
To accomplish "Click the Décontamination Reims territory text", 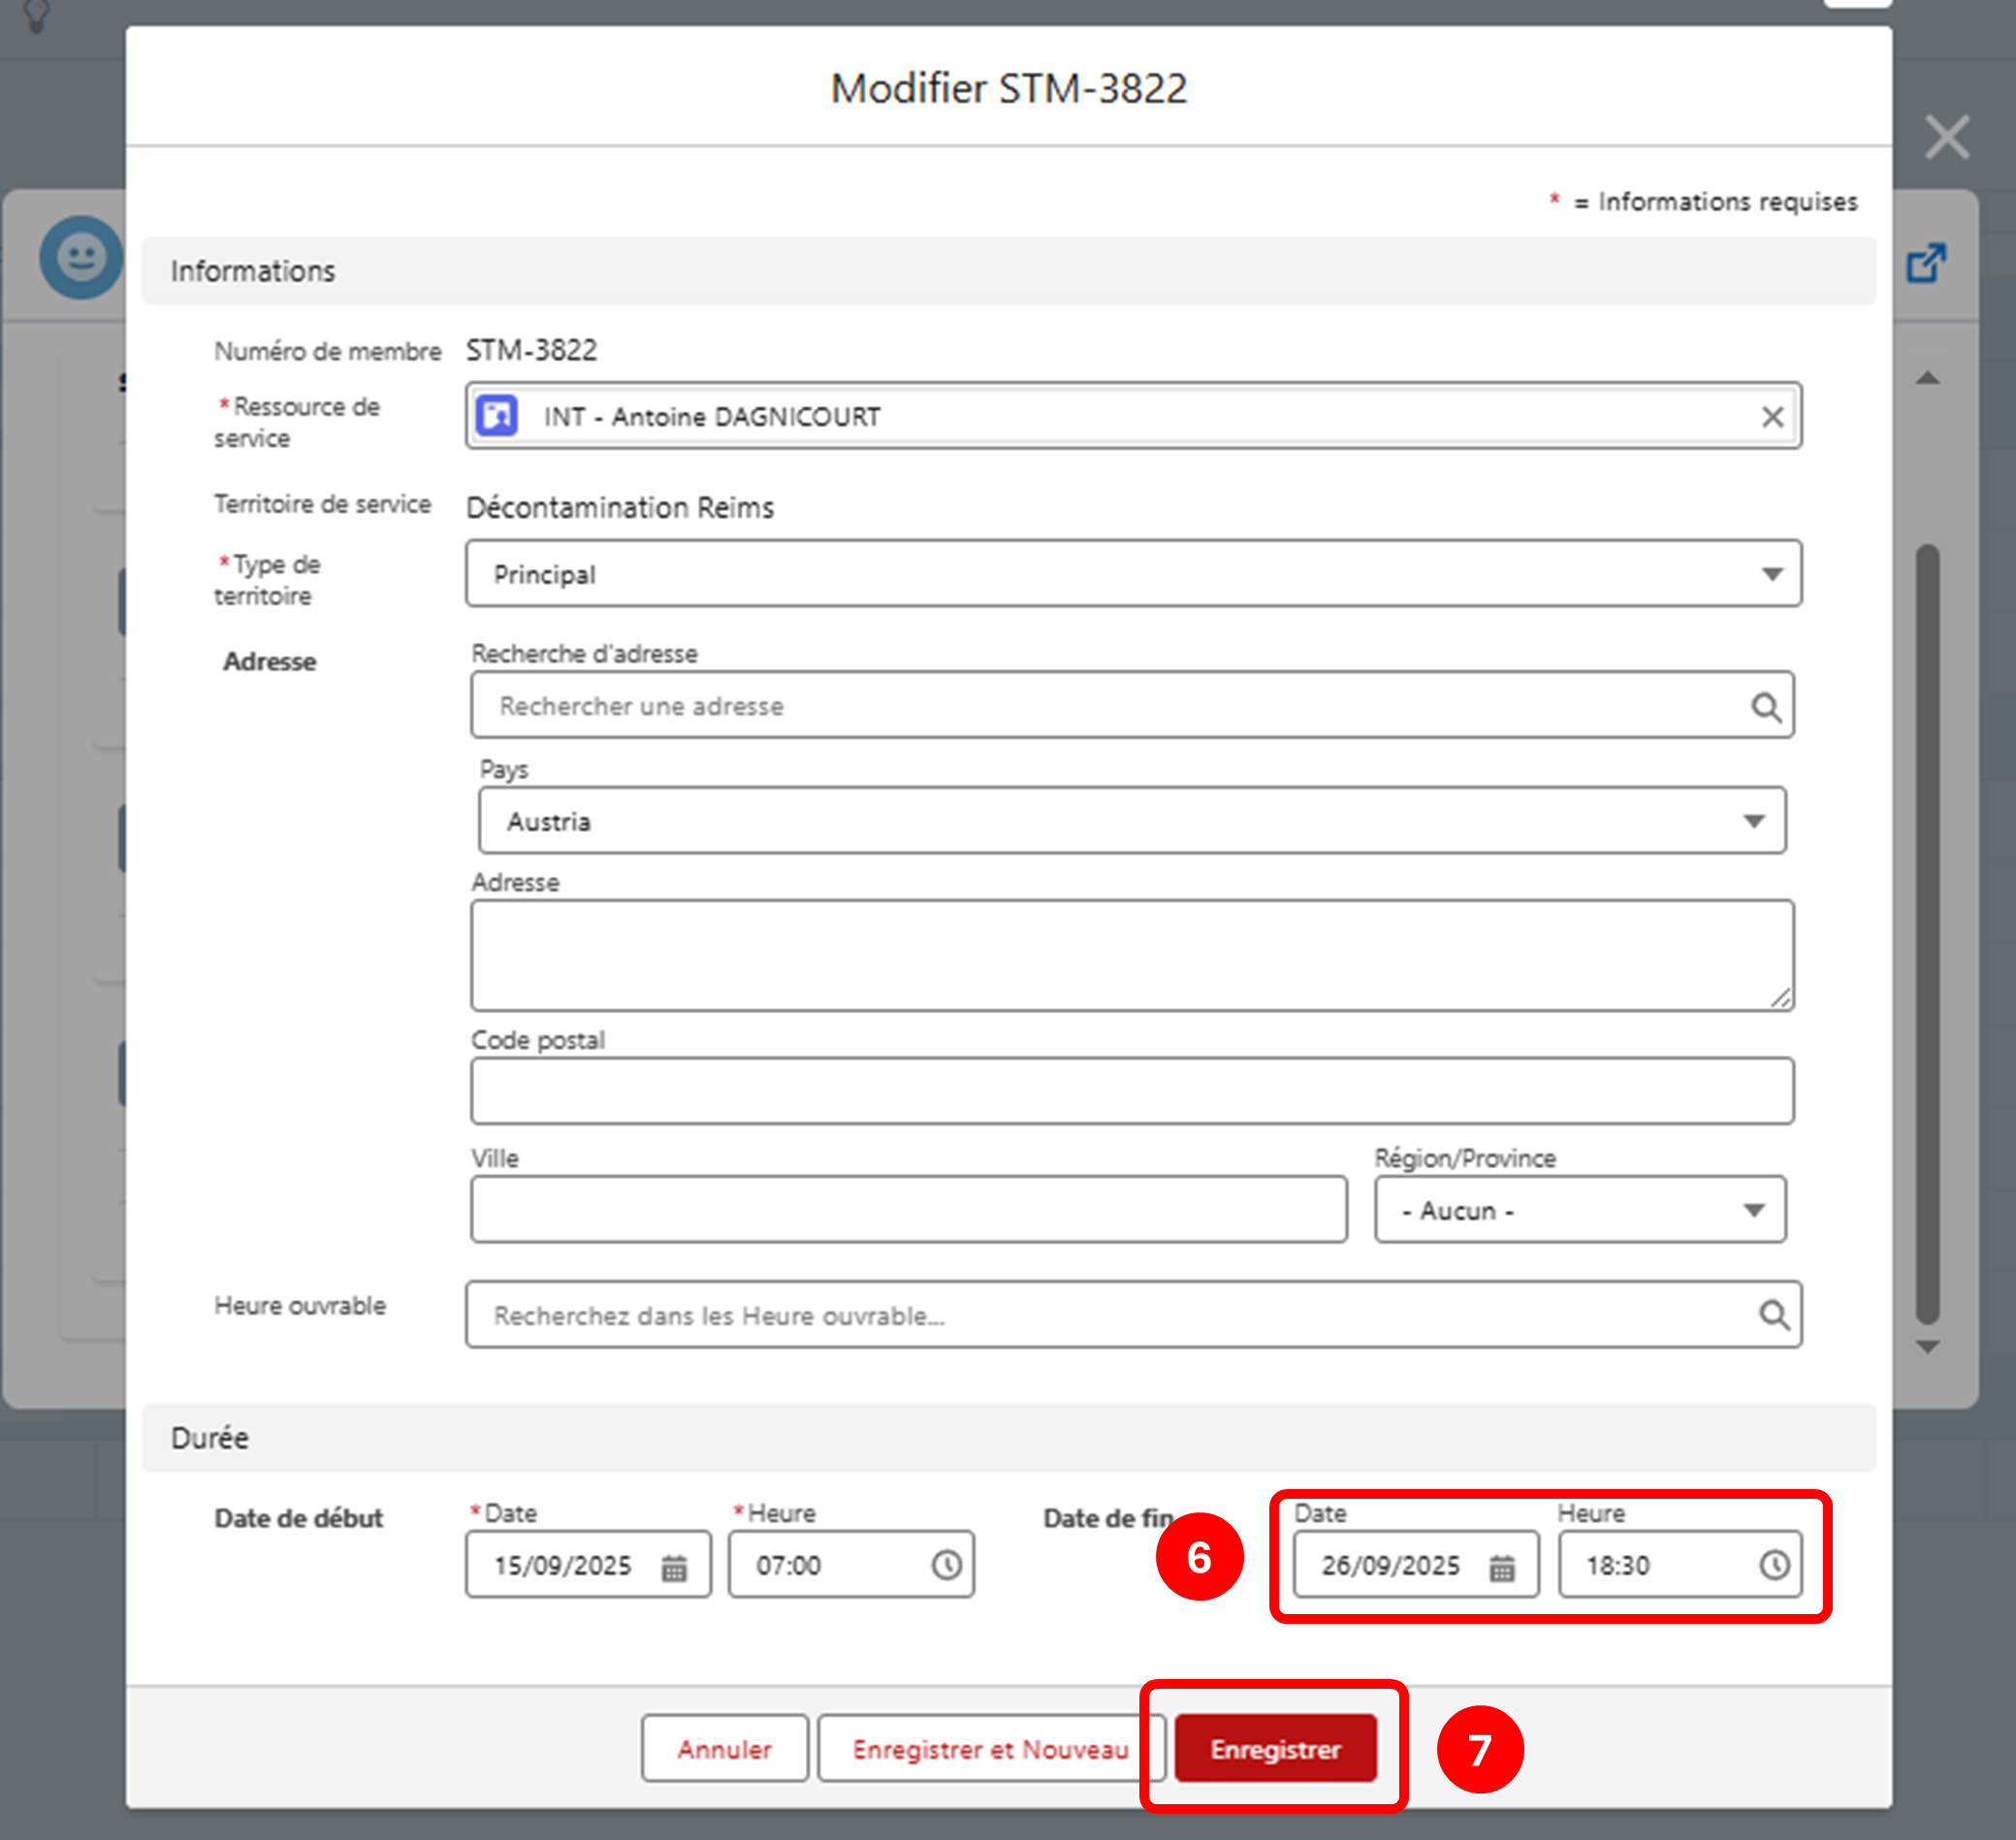I will click(620, 508).
